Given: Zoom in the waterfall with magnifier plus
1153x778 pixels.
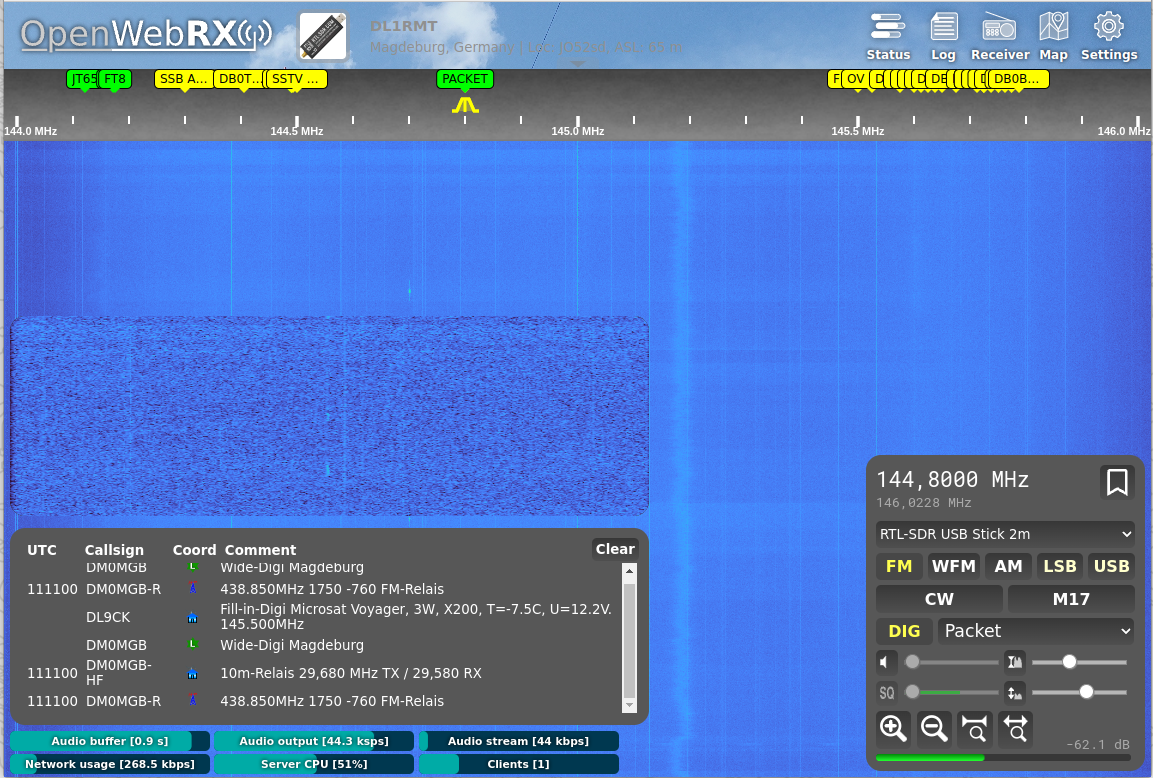Looking at the screenshot, I should (x=893, y=729).
